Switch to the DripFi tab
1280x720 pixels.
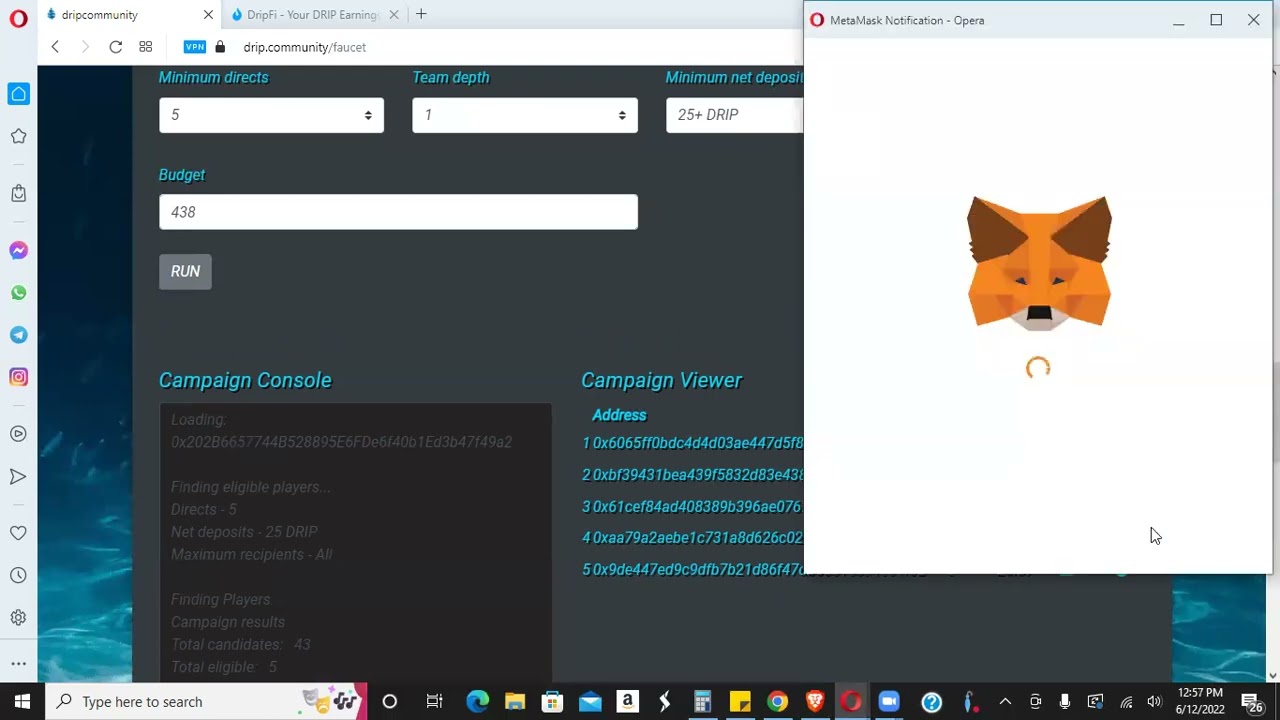(x=313, y=15)
